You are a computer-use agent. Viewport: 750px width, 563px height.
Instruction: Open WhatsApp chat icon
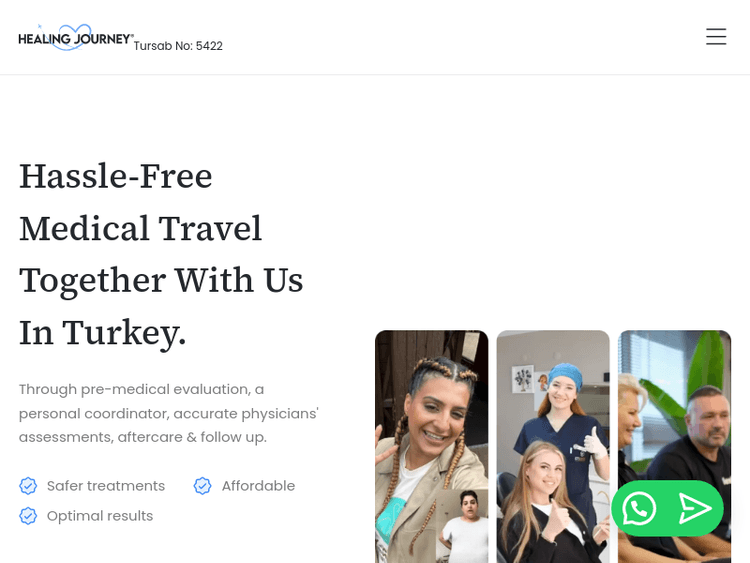click(x=639, y=508)
